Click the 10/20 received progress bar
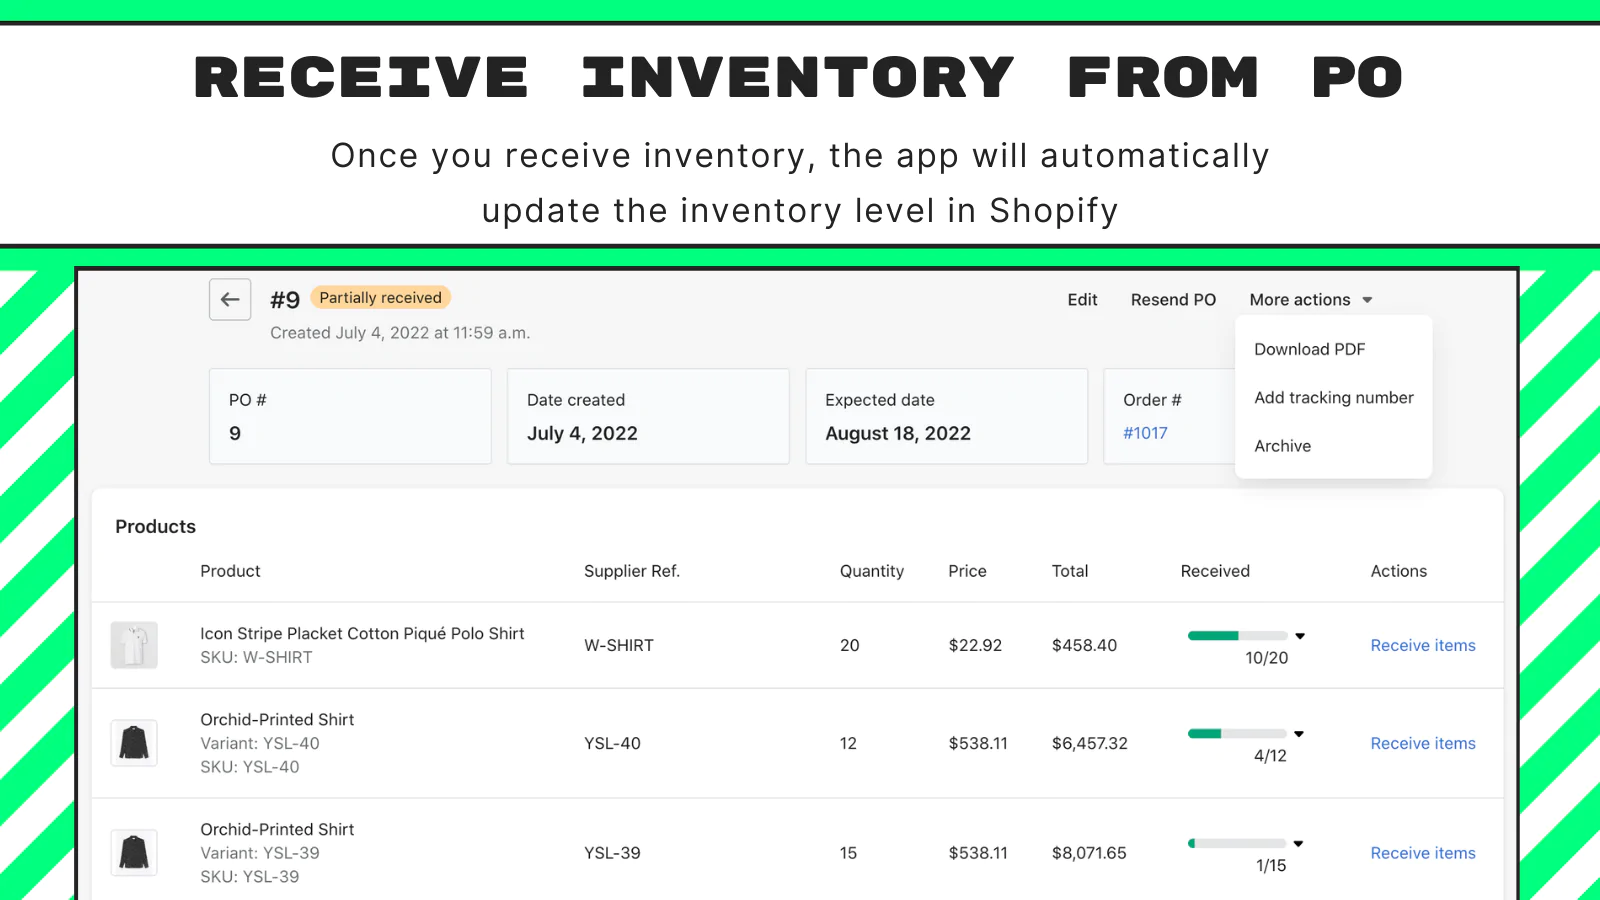Screen dimensions: 1600x900 [x=1237, y=636]
